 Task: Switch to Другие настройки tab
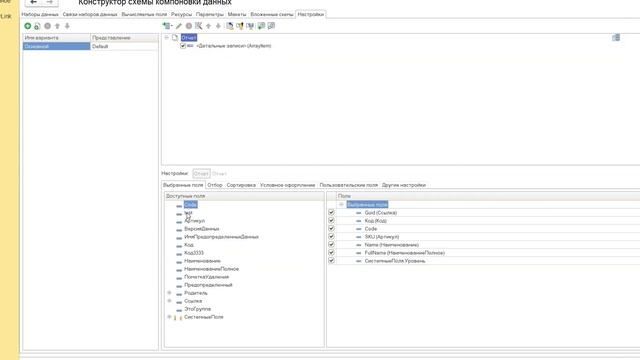pyautogui.click(x=404, y=185)
